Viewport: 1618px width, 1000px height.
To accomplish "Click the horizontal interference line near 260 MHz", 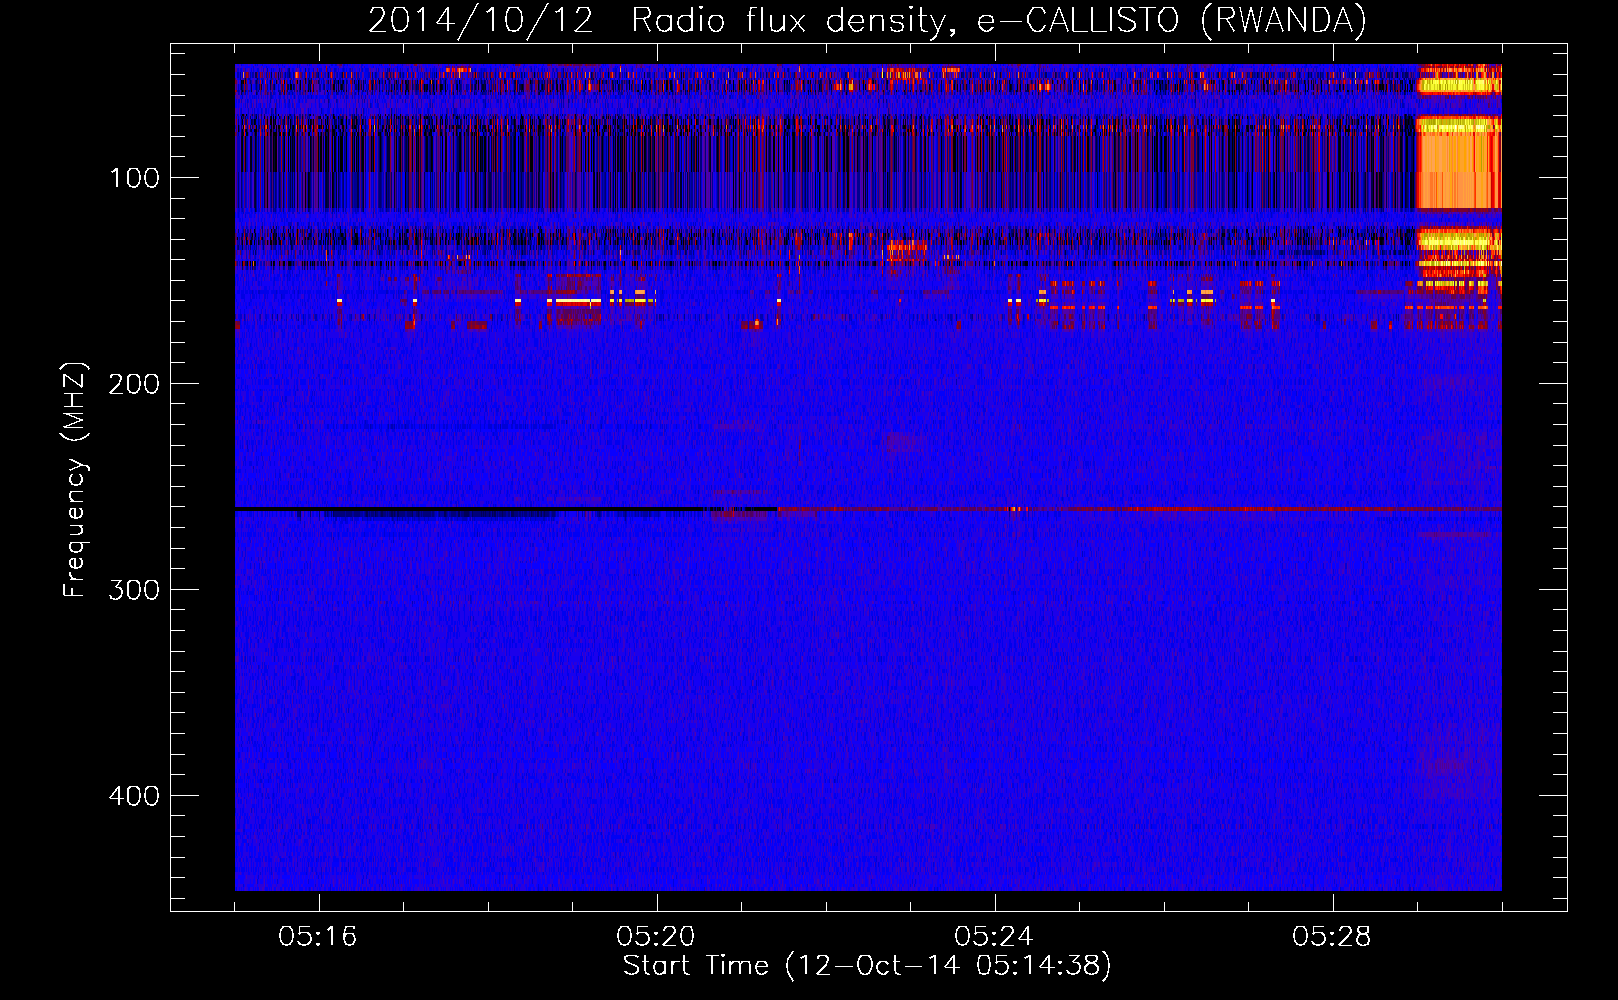I will [x=868, y=510].
